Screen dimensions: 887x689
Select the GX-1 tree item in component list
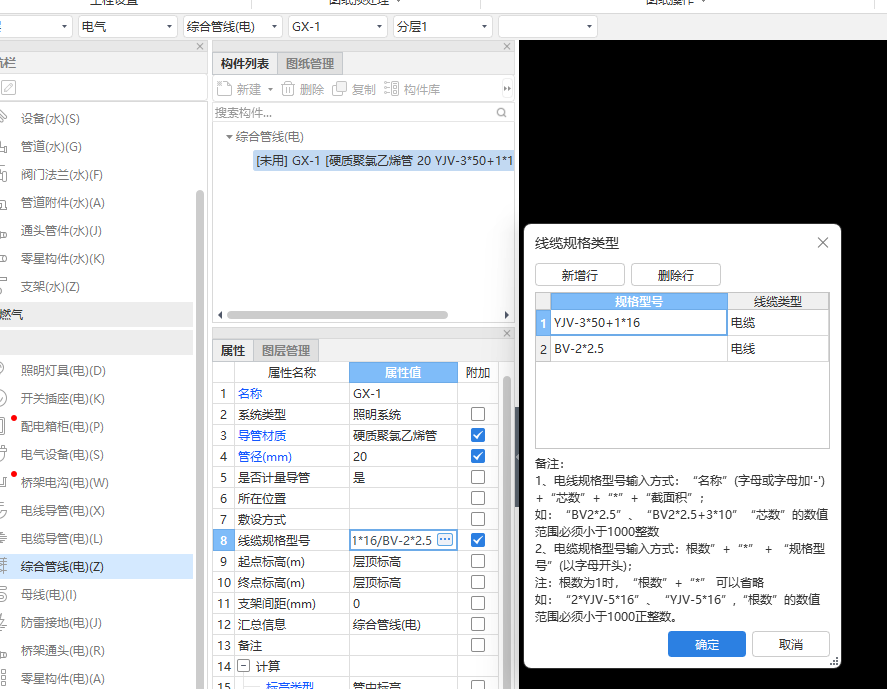tap(384, 161)
